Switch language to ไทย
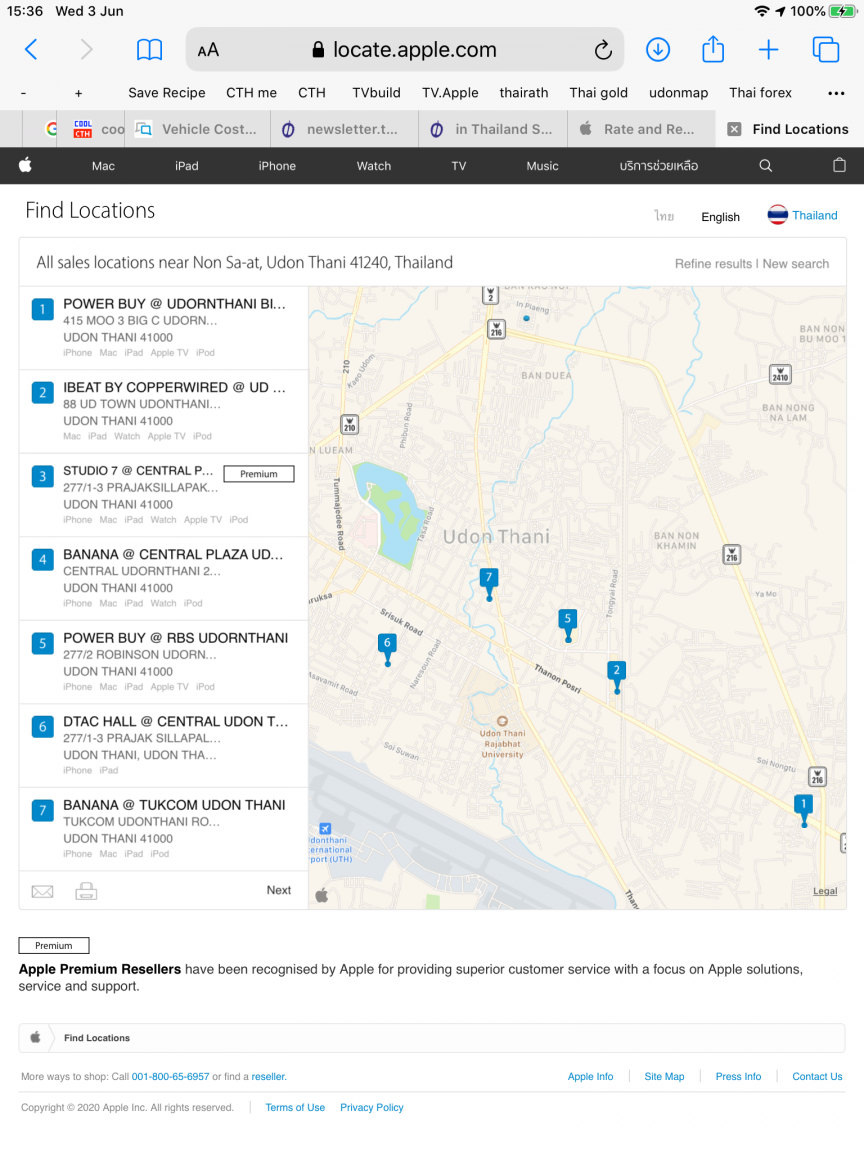Image resolution: width=864 pixels, height=1152 pixels. pyautogui.click(x=664, y=216)
